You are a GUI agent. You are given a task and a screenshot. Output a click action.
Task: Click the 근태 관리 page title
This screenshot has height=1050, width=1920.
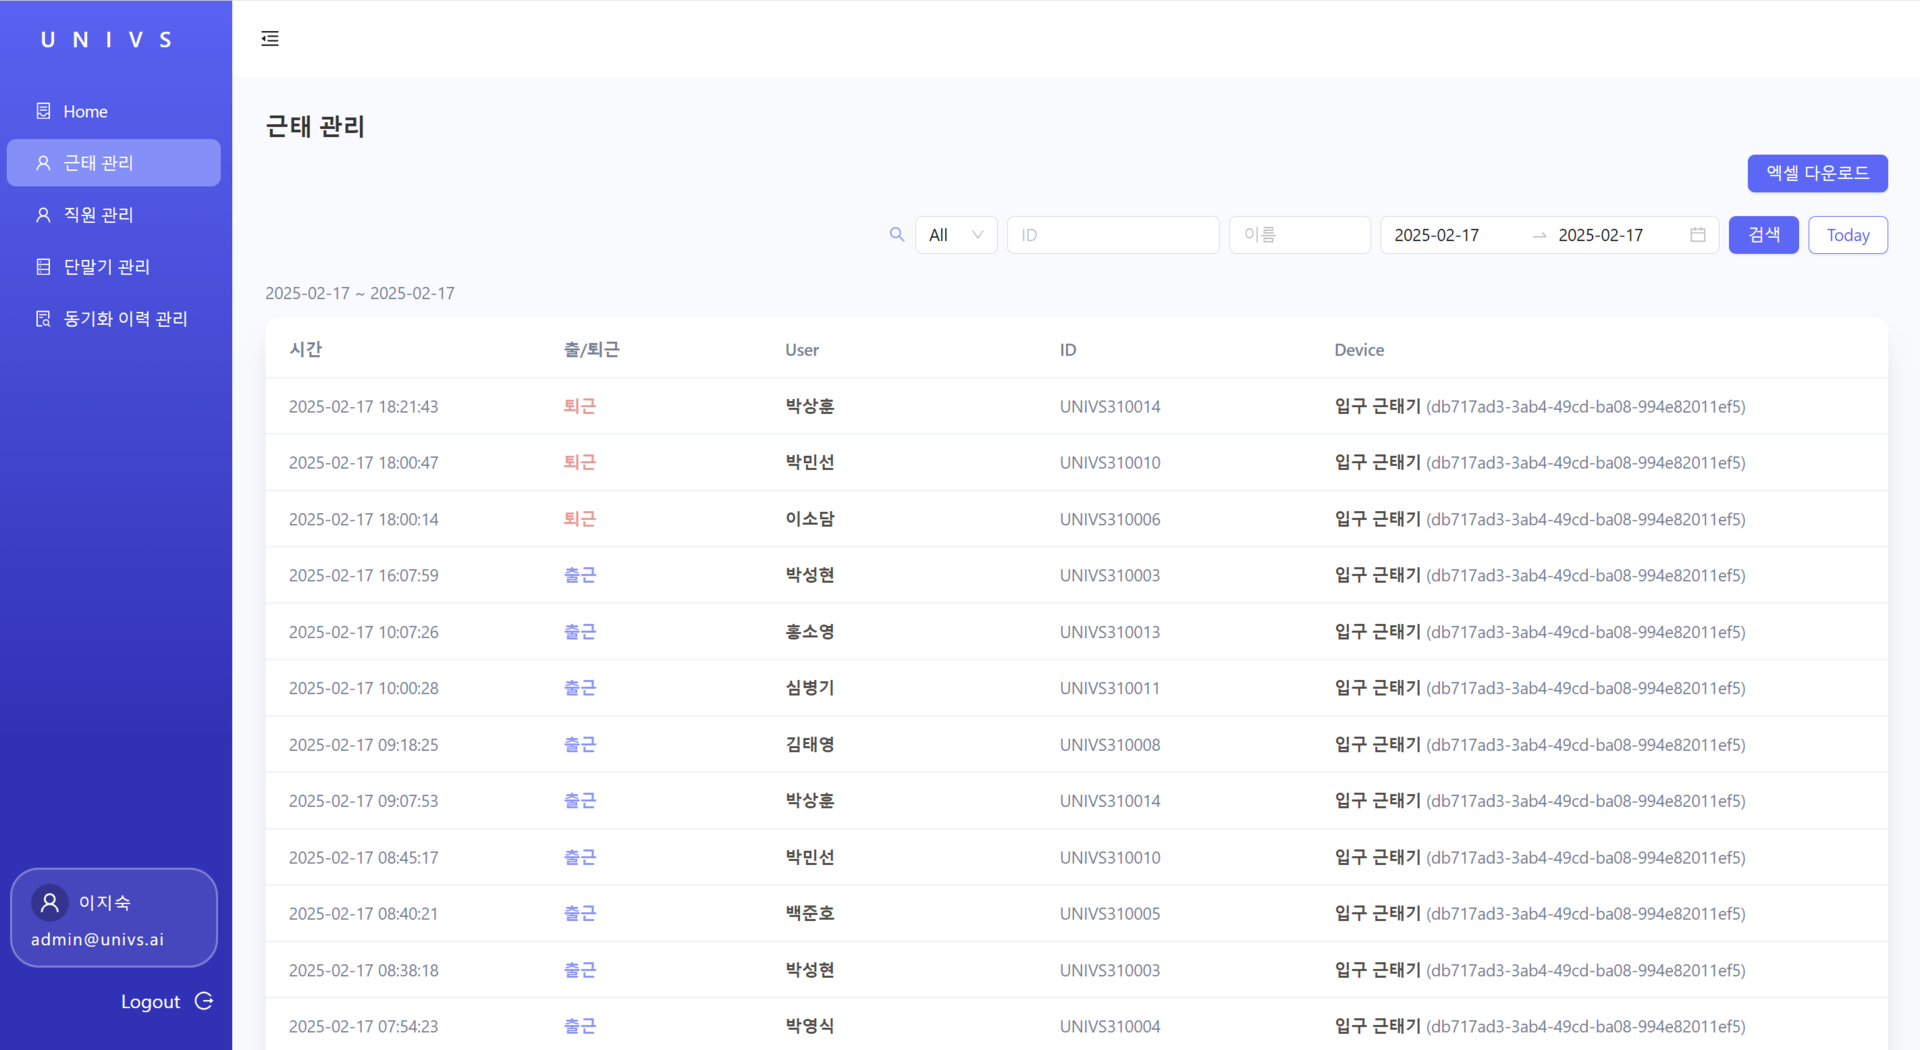click(315, 126)
